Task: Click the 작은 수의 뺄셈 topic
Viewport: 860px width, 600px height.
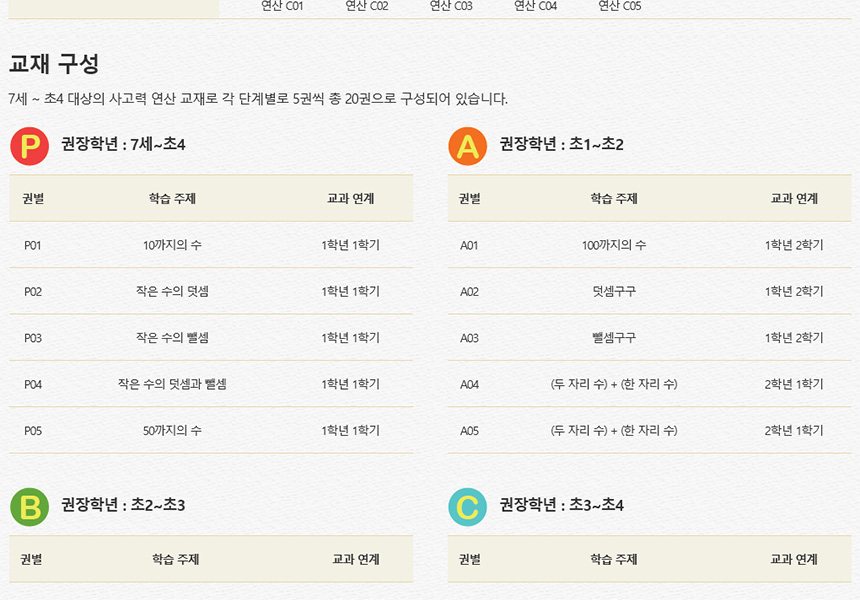Action: click(172, 338)
